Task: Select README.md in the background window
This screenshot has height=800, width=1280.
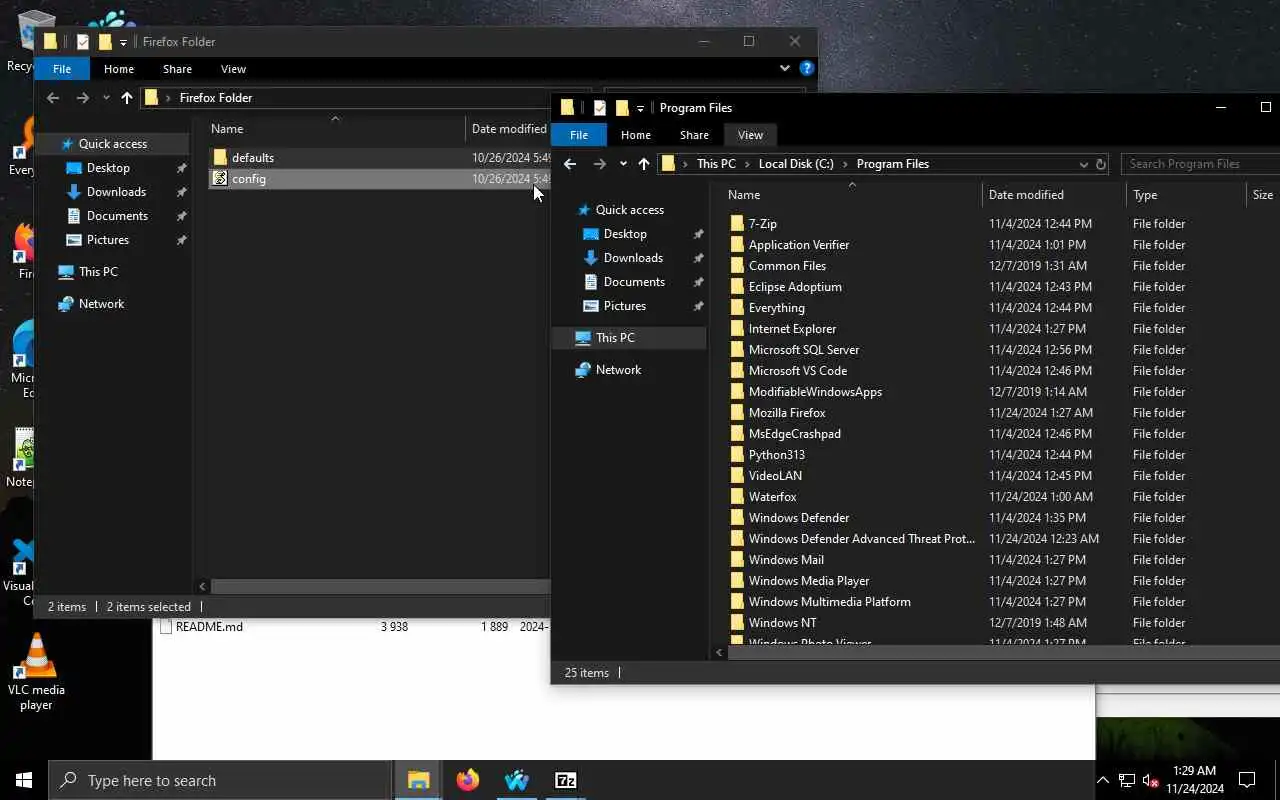Action: 209,627
